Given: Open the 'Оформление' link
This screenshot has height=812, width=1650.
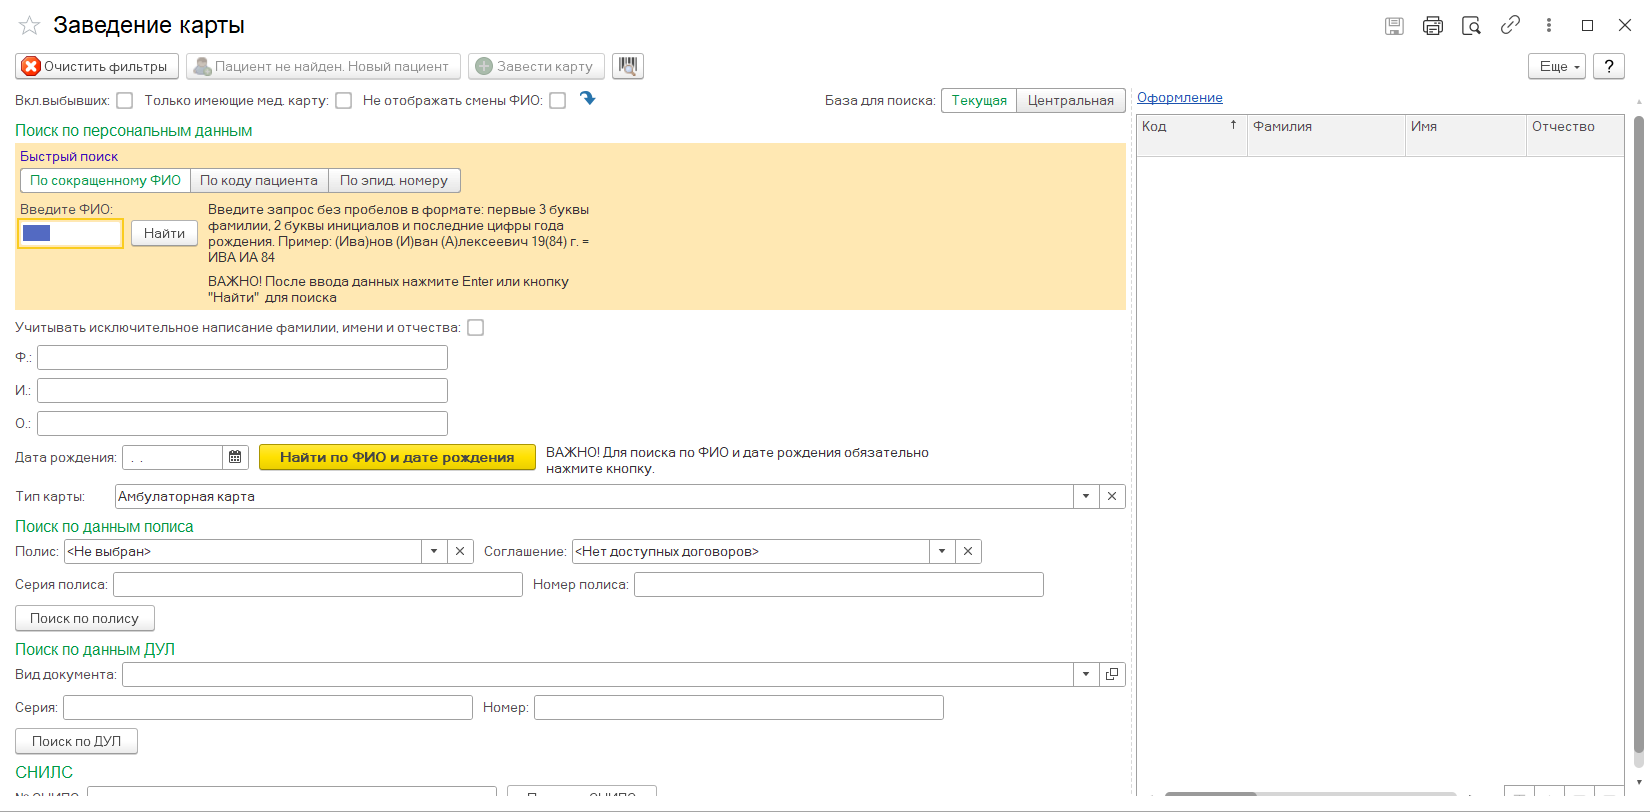Looking at the screenshot, I should point(1179,98).
